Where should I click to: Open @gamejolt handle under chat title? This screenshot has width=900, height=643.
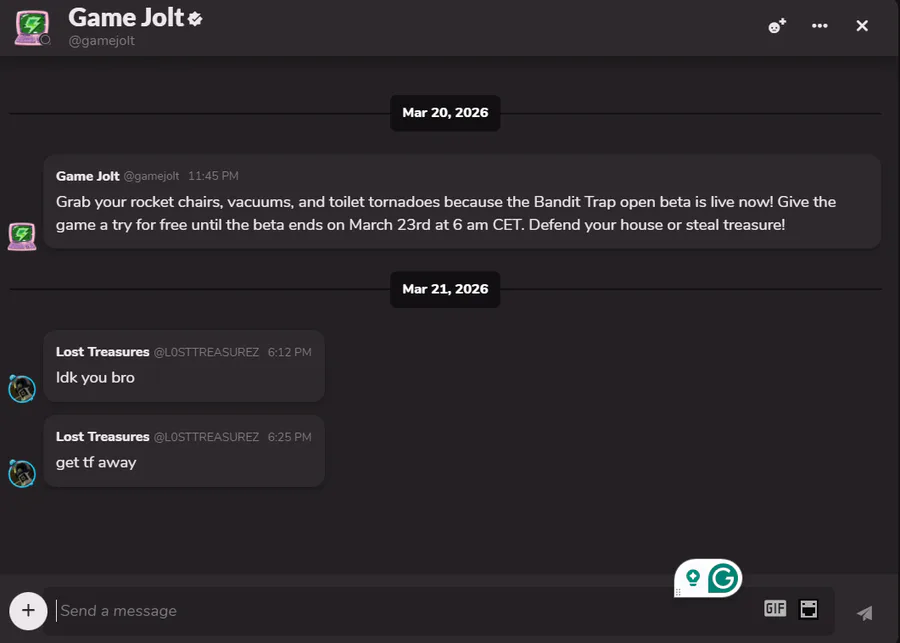click(x=101, y=41)
